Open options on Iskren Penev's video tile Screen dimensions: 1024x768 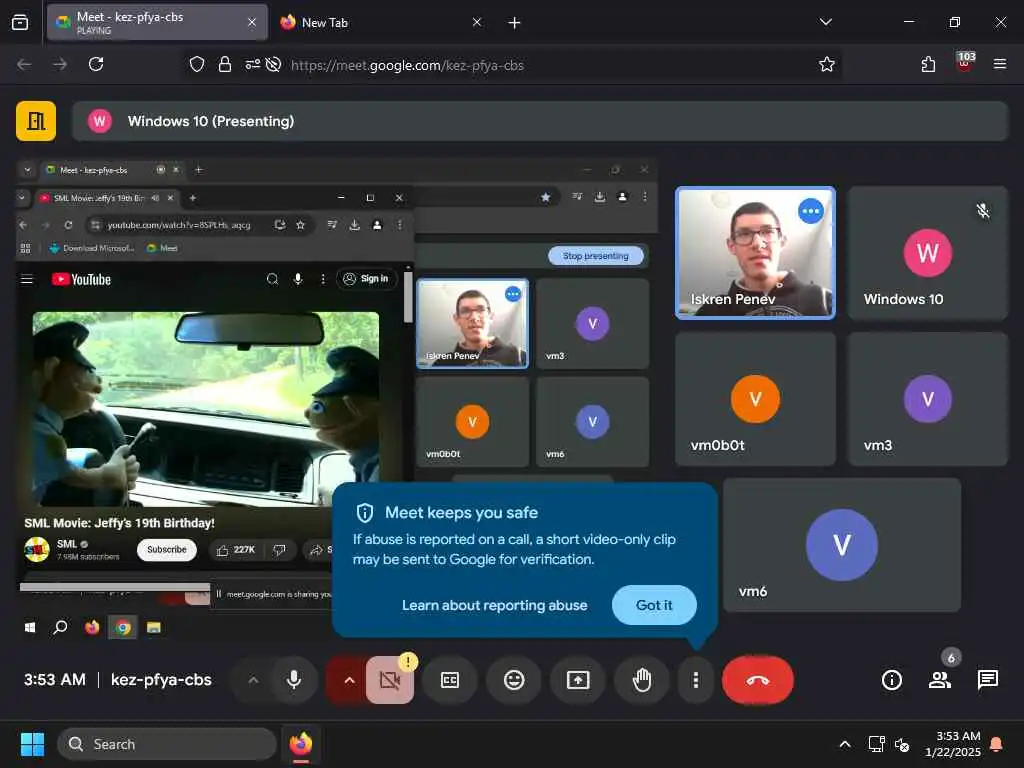coord(810,211)
